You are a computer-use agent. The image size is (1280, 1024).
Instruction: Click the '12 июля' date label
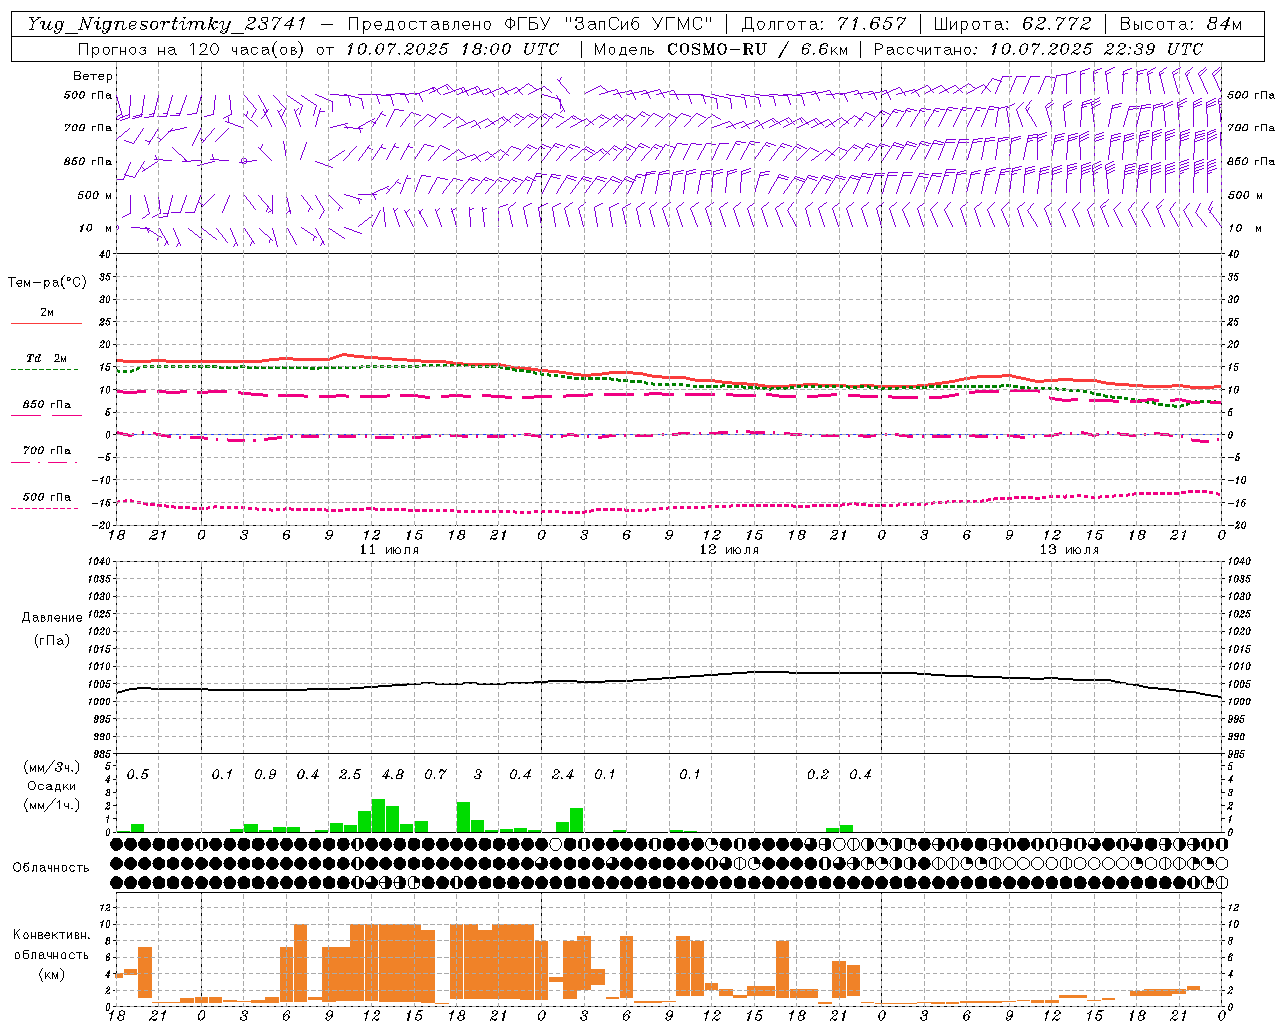pyautogui.click(x=729, y=550)
